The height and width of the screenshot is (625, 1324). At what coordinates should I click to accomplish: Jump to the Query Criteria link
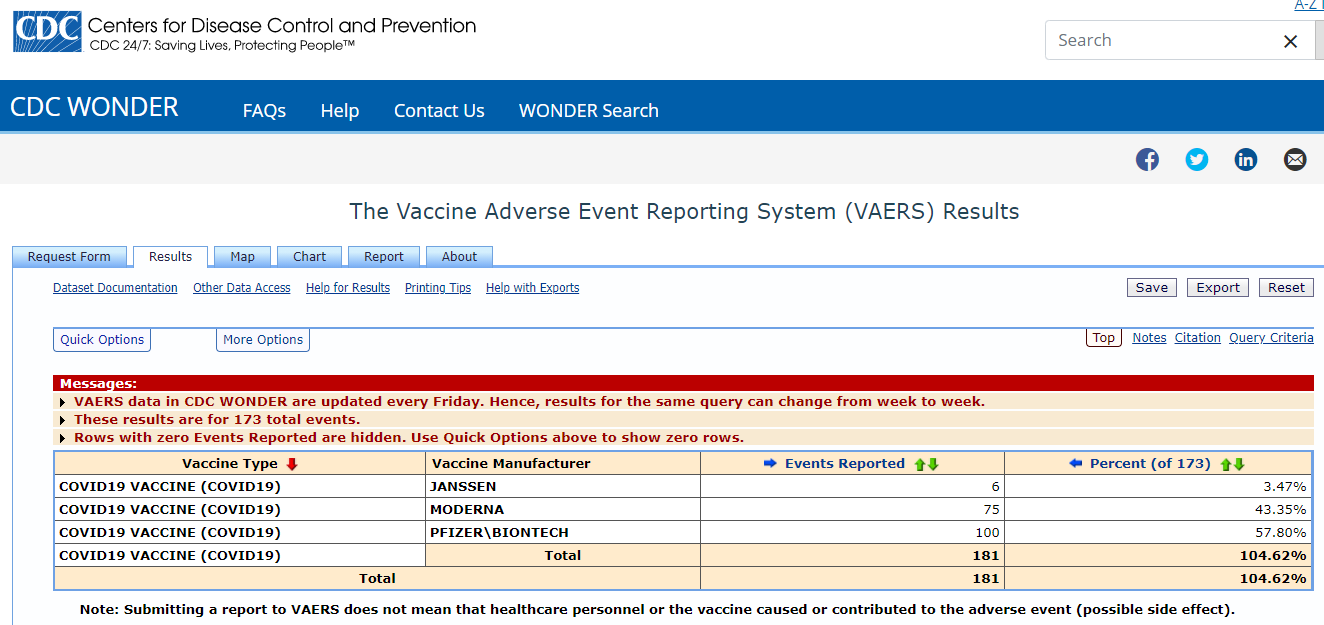pos(1271,338)
